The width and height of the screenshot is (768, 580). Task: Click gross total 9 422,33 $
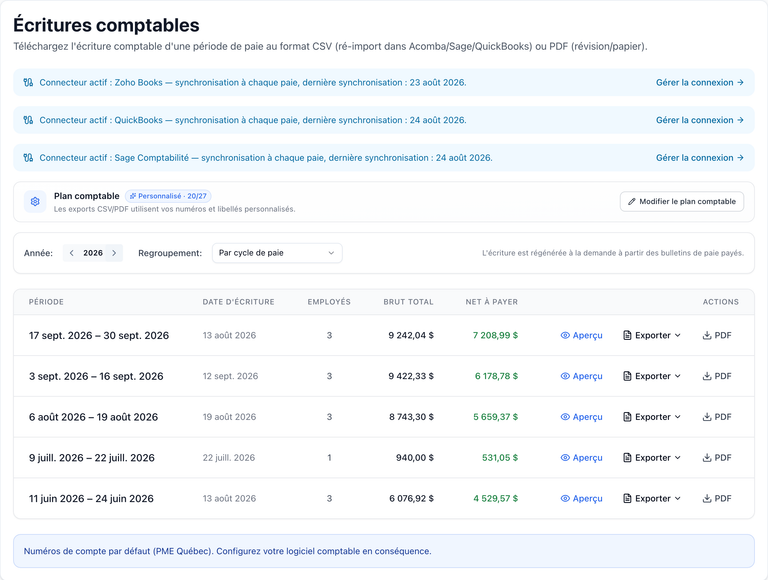[411, 376]
